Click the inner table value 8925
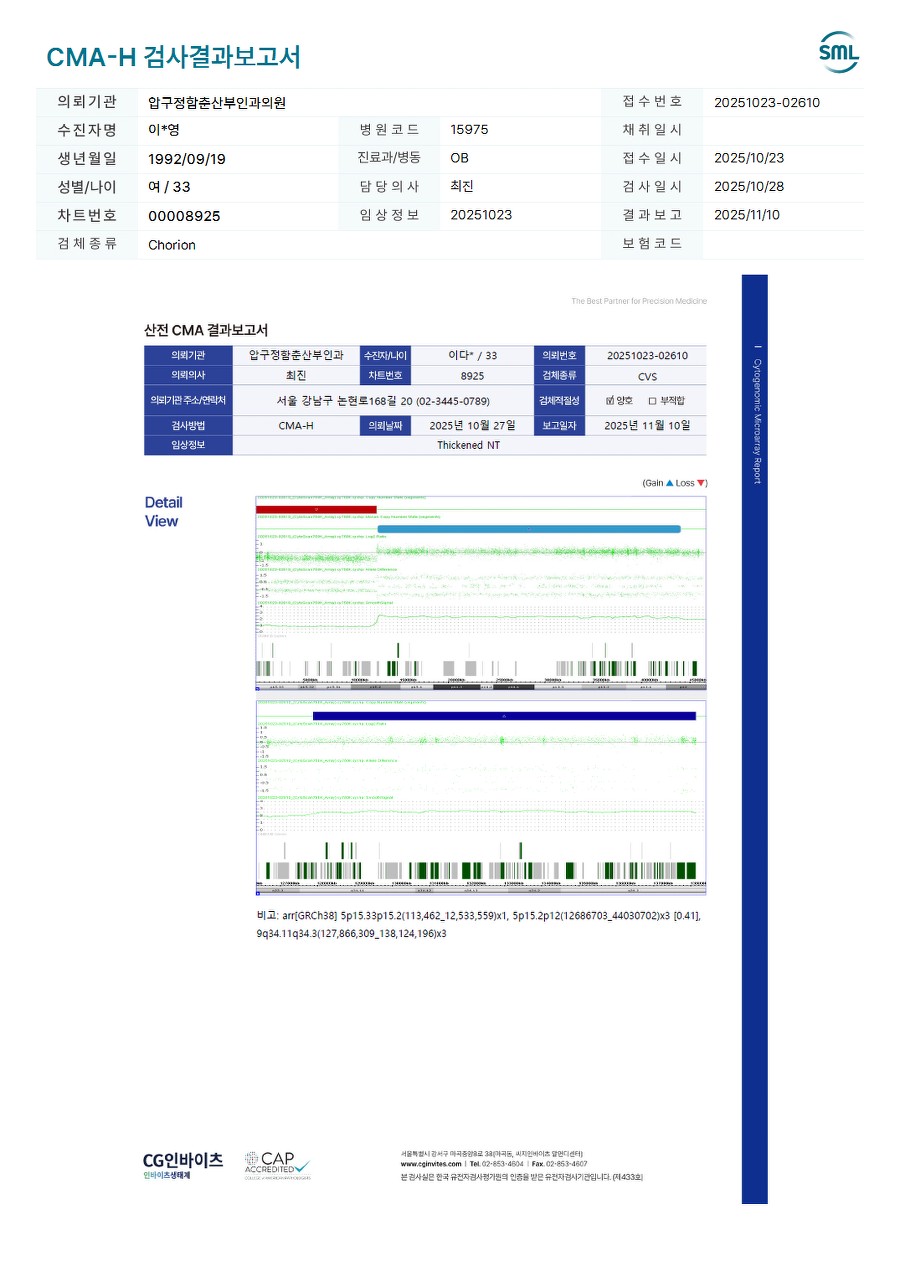The height and width of the screenshot is (1271, 900). (x=472, y=376)
